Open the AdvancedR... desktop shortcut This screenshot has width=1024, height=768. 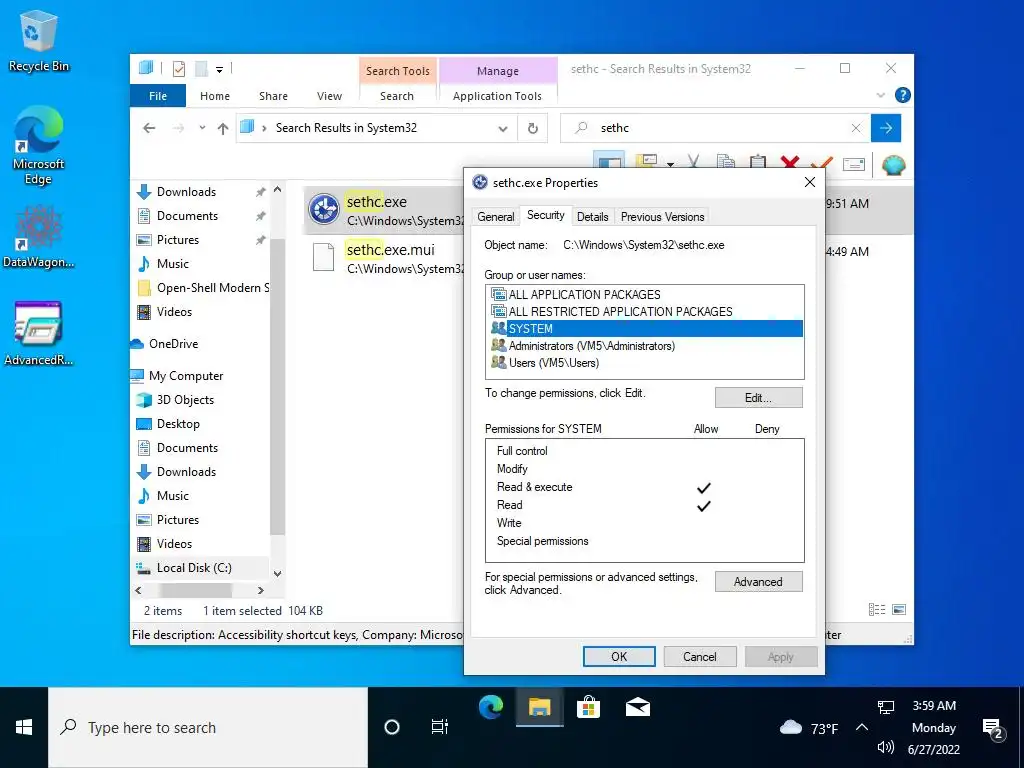(x=39, y=333)
